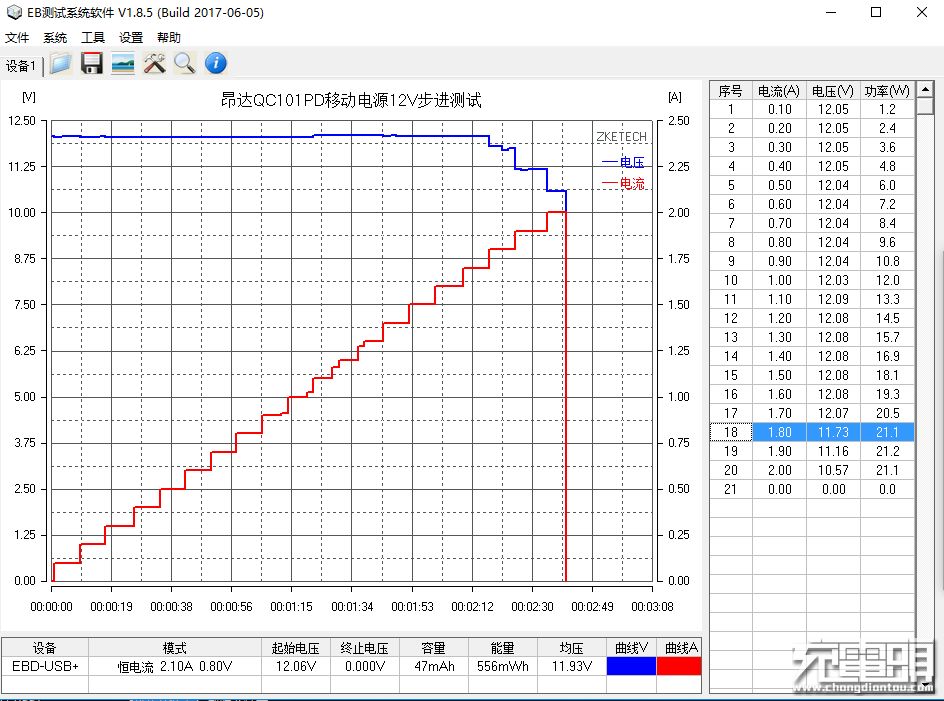
Task: Select row 20 voltage value 10.57
Action: (x=833, y=470)
